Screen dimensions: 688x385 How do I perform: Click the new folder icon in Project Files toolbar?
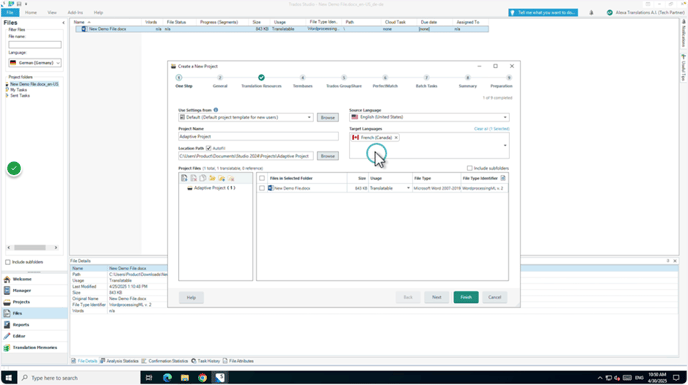pos(222,178)
